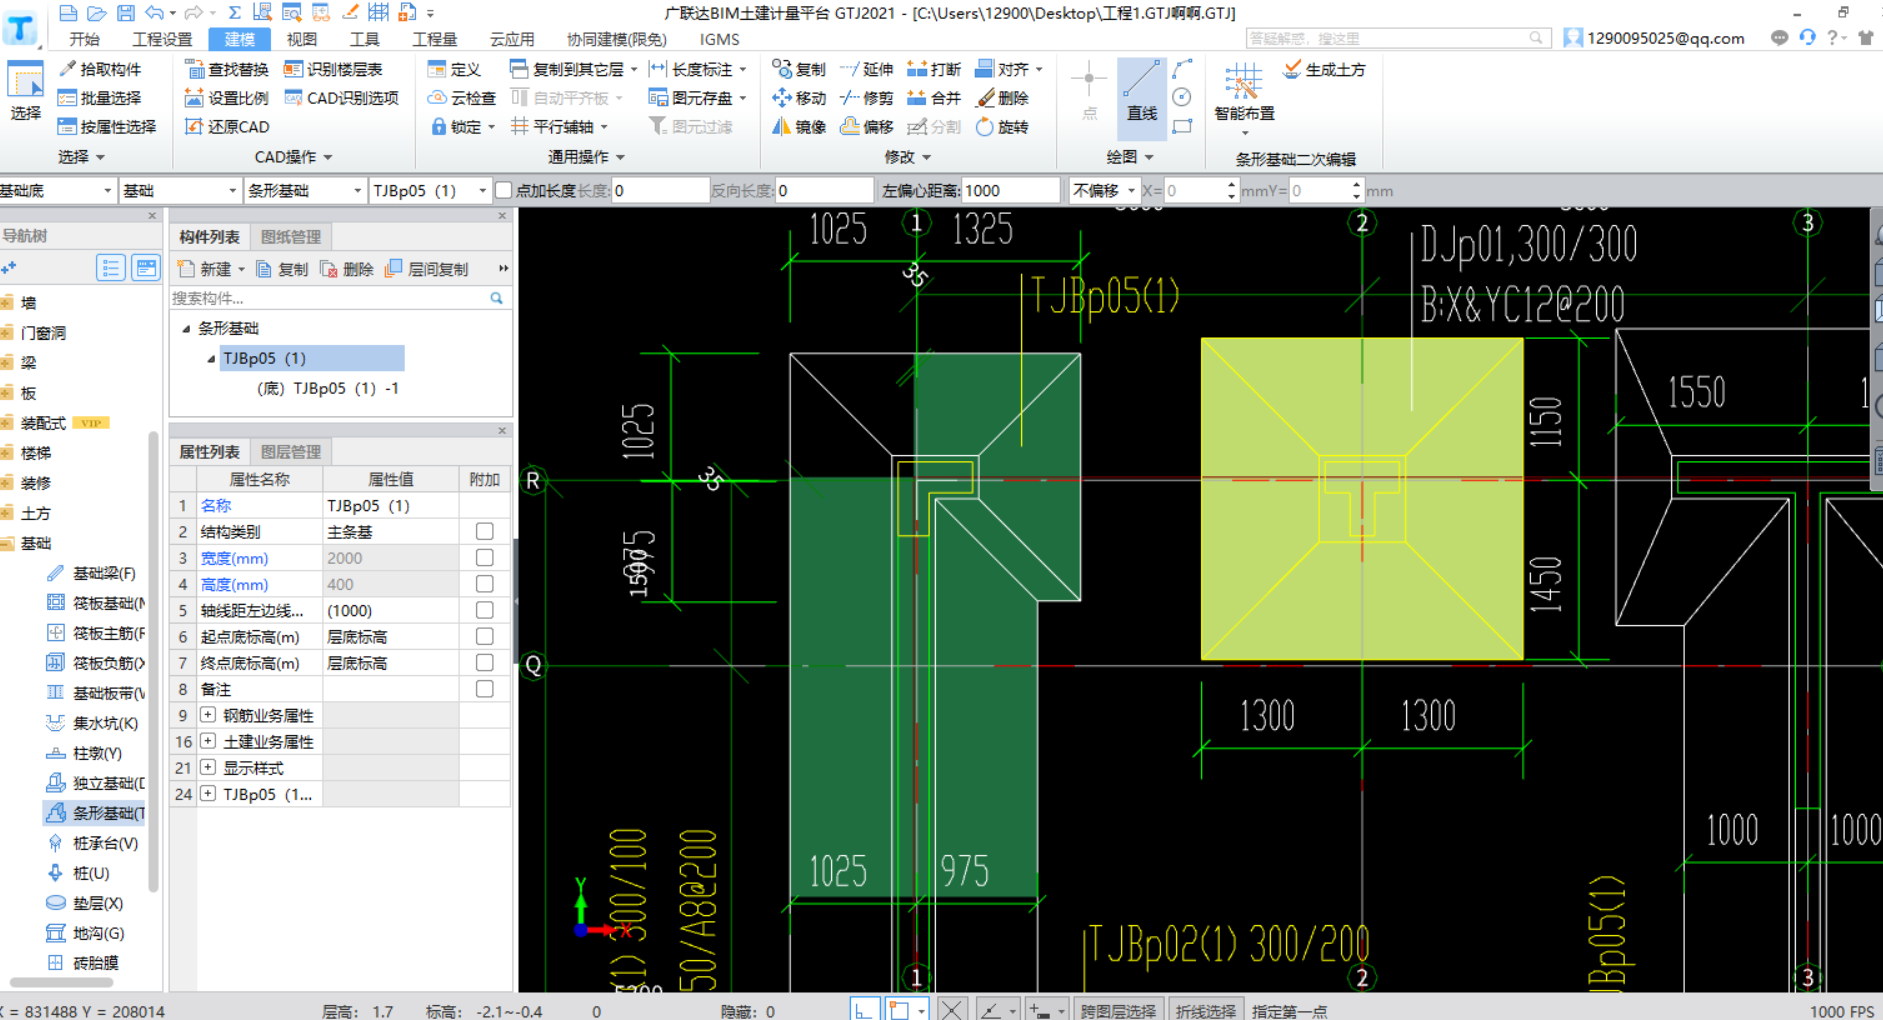The height and width of the screenshot is (1020, 1883).
Task: Select the 选择 selection tool
Action: (x=25, y=92)
